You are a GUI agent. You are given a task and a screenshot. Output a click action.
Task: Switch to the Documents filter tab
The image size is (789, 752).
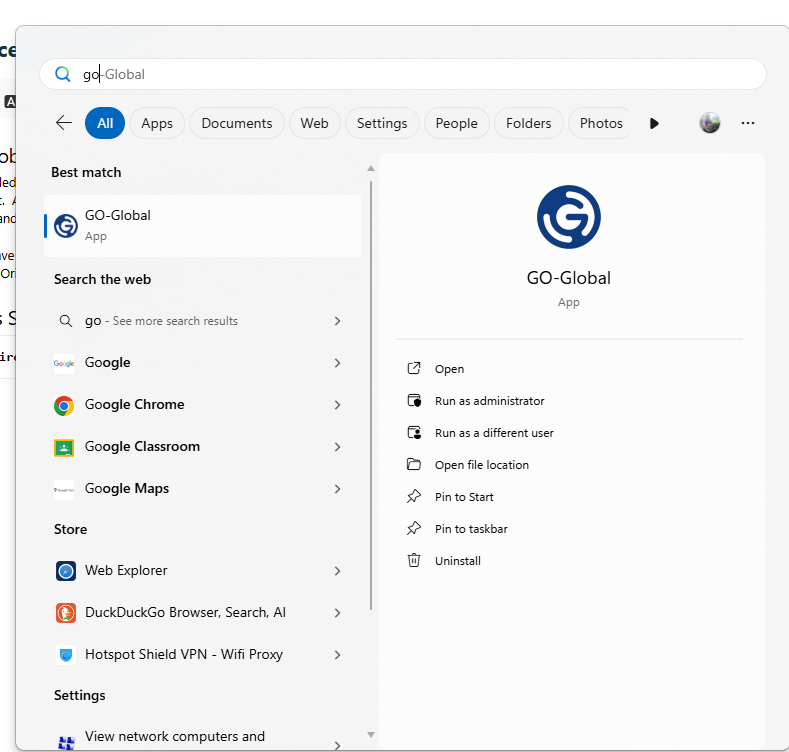coord(236,123)
